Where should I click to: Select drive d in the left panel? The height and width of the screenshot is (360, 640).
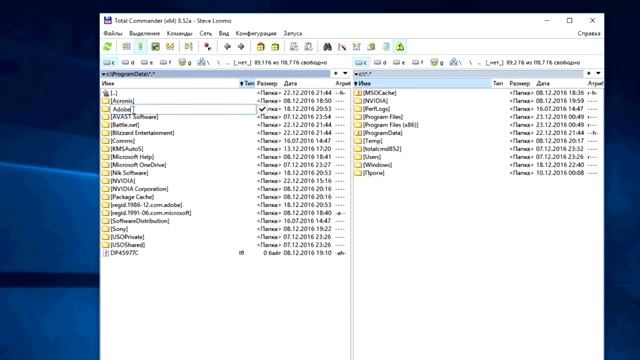tap(128, 62)
